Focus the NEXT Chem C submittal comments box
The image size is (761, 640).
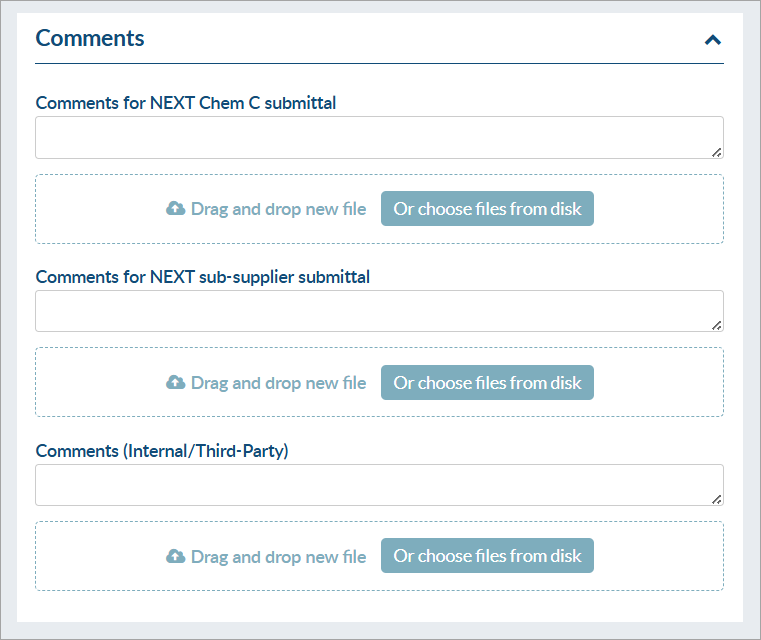tap(379, 137)
